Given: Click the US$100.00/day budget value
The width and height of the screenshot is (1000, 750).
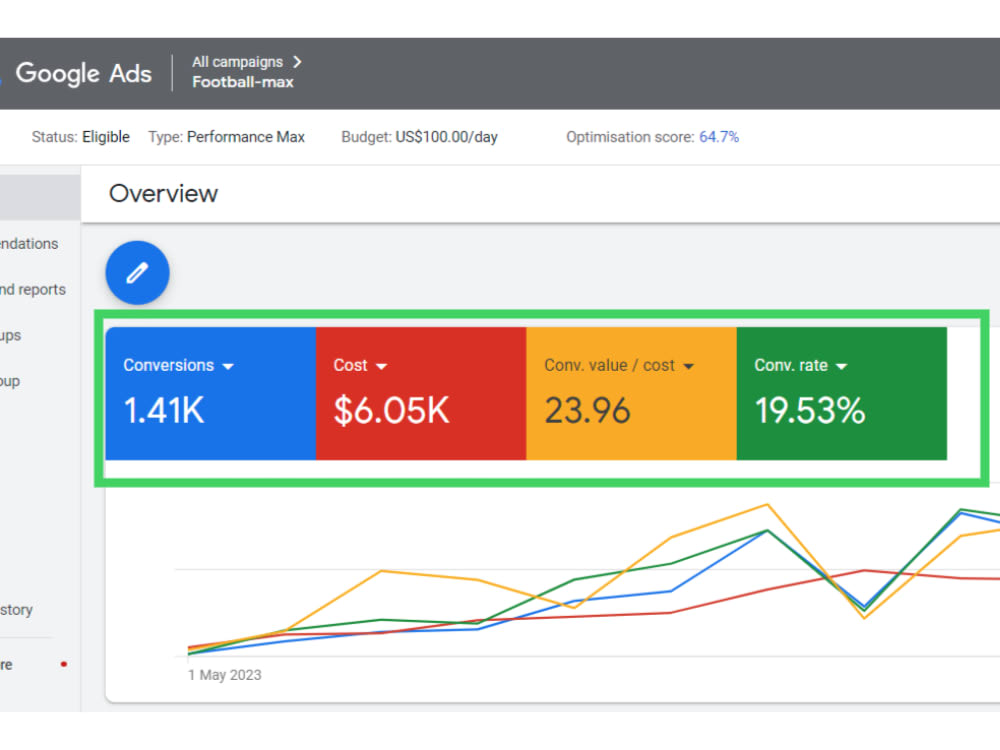Looking at the screenshot, I should coord(452,137).
